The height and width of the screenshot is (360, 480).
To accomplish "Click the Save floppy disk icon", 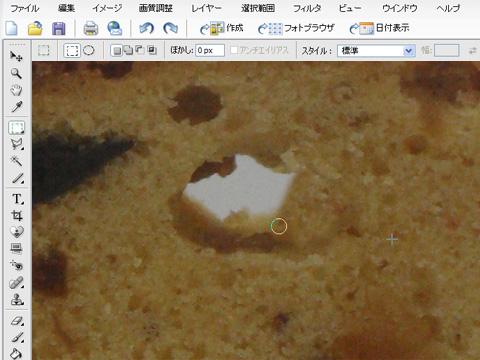I will tap(59, 29).
